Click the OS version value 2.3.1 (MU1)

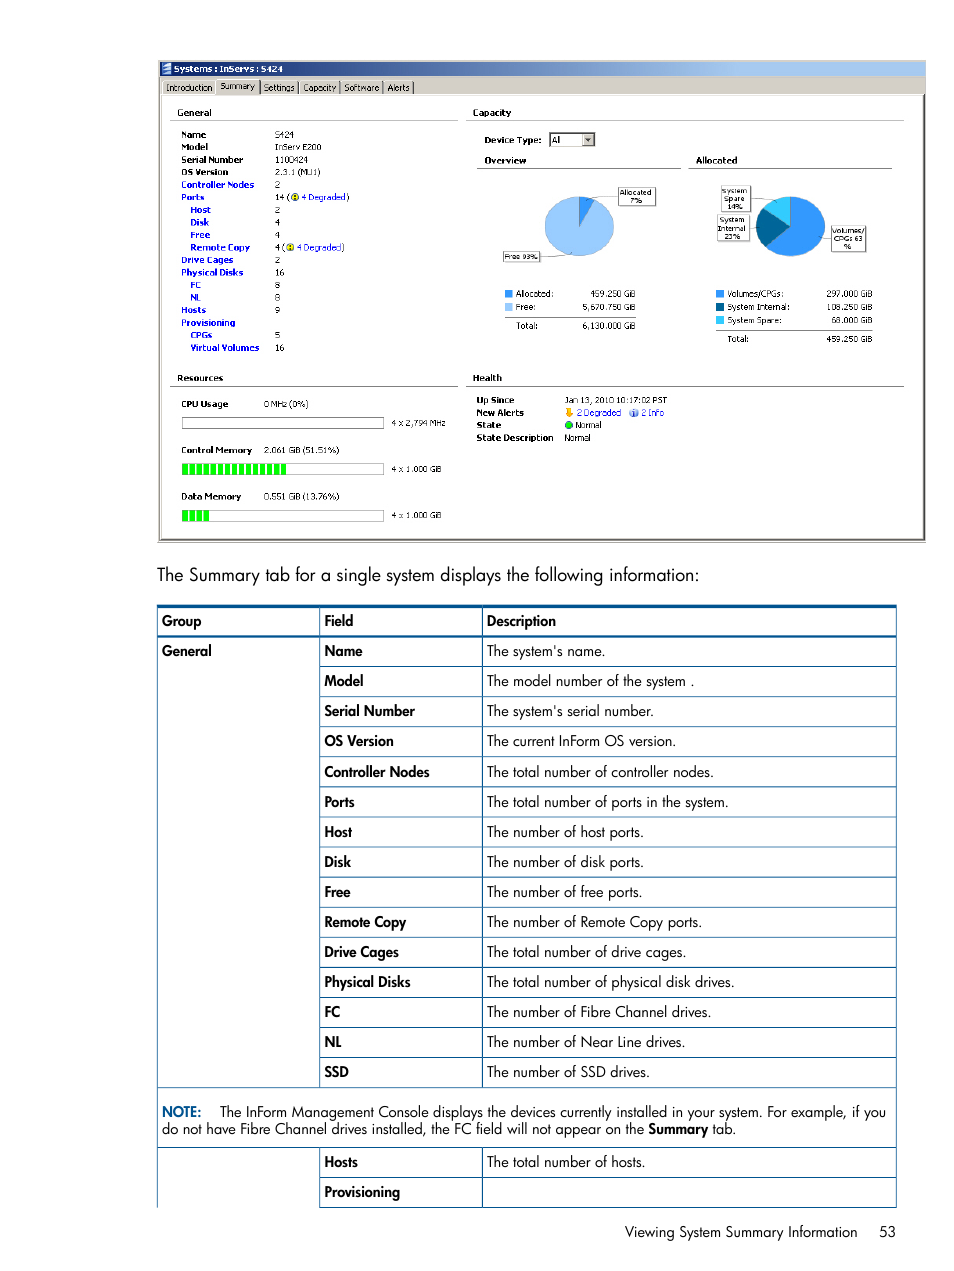(297, 173)
